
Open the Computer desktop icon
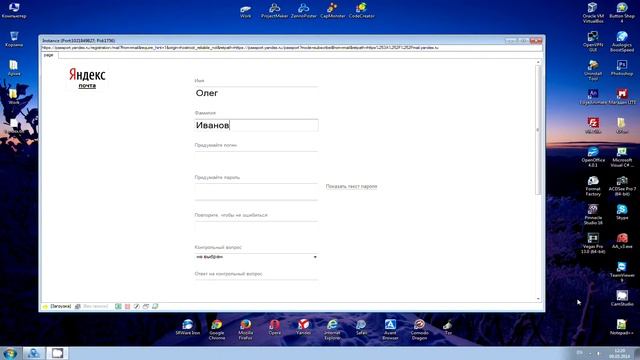click(14, 11)
